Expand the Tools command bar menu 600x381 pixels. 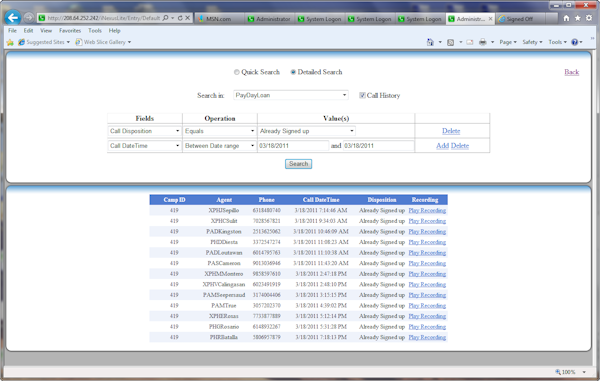click(x=558, y=42)
